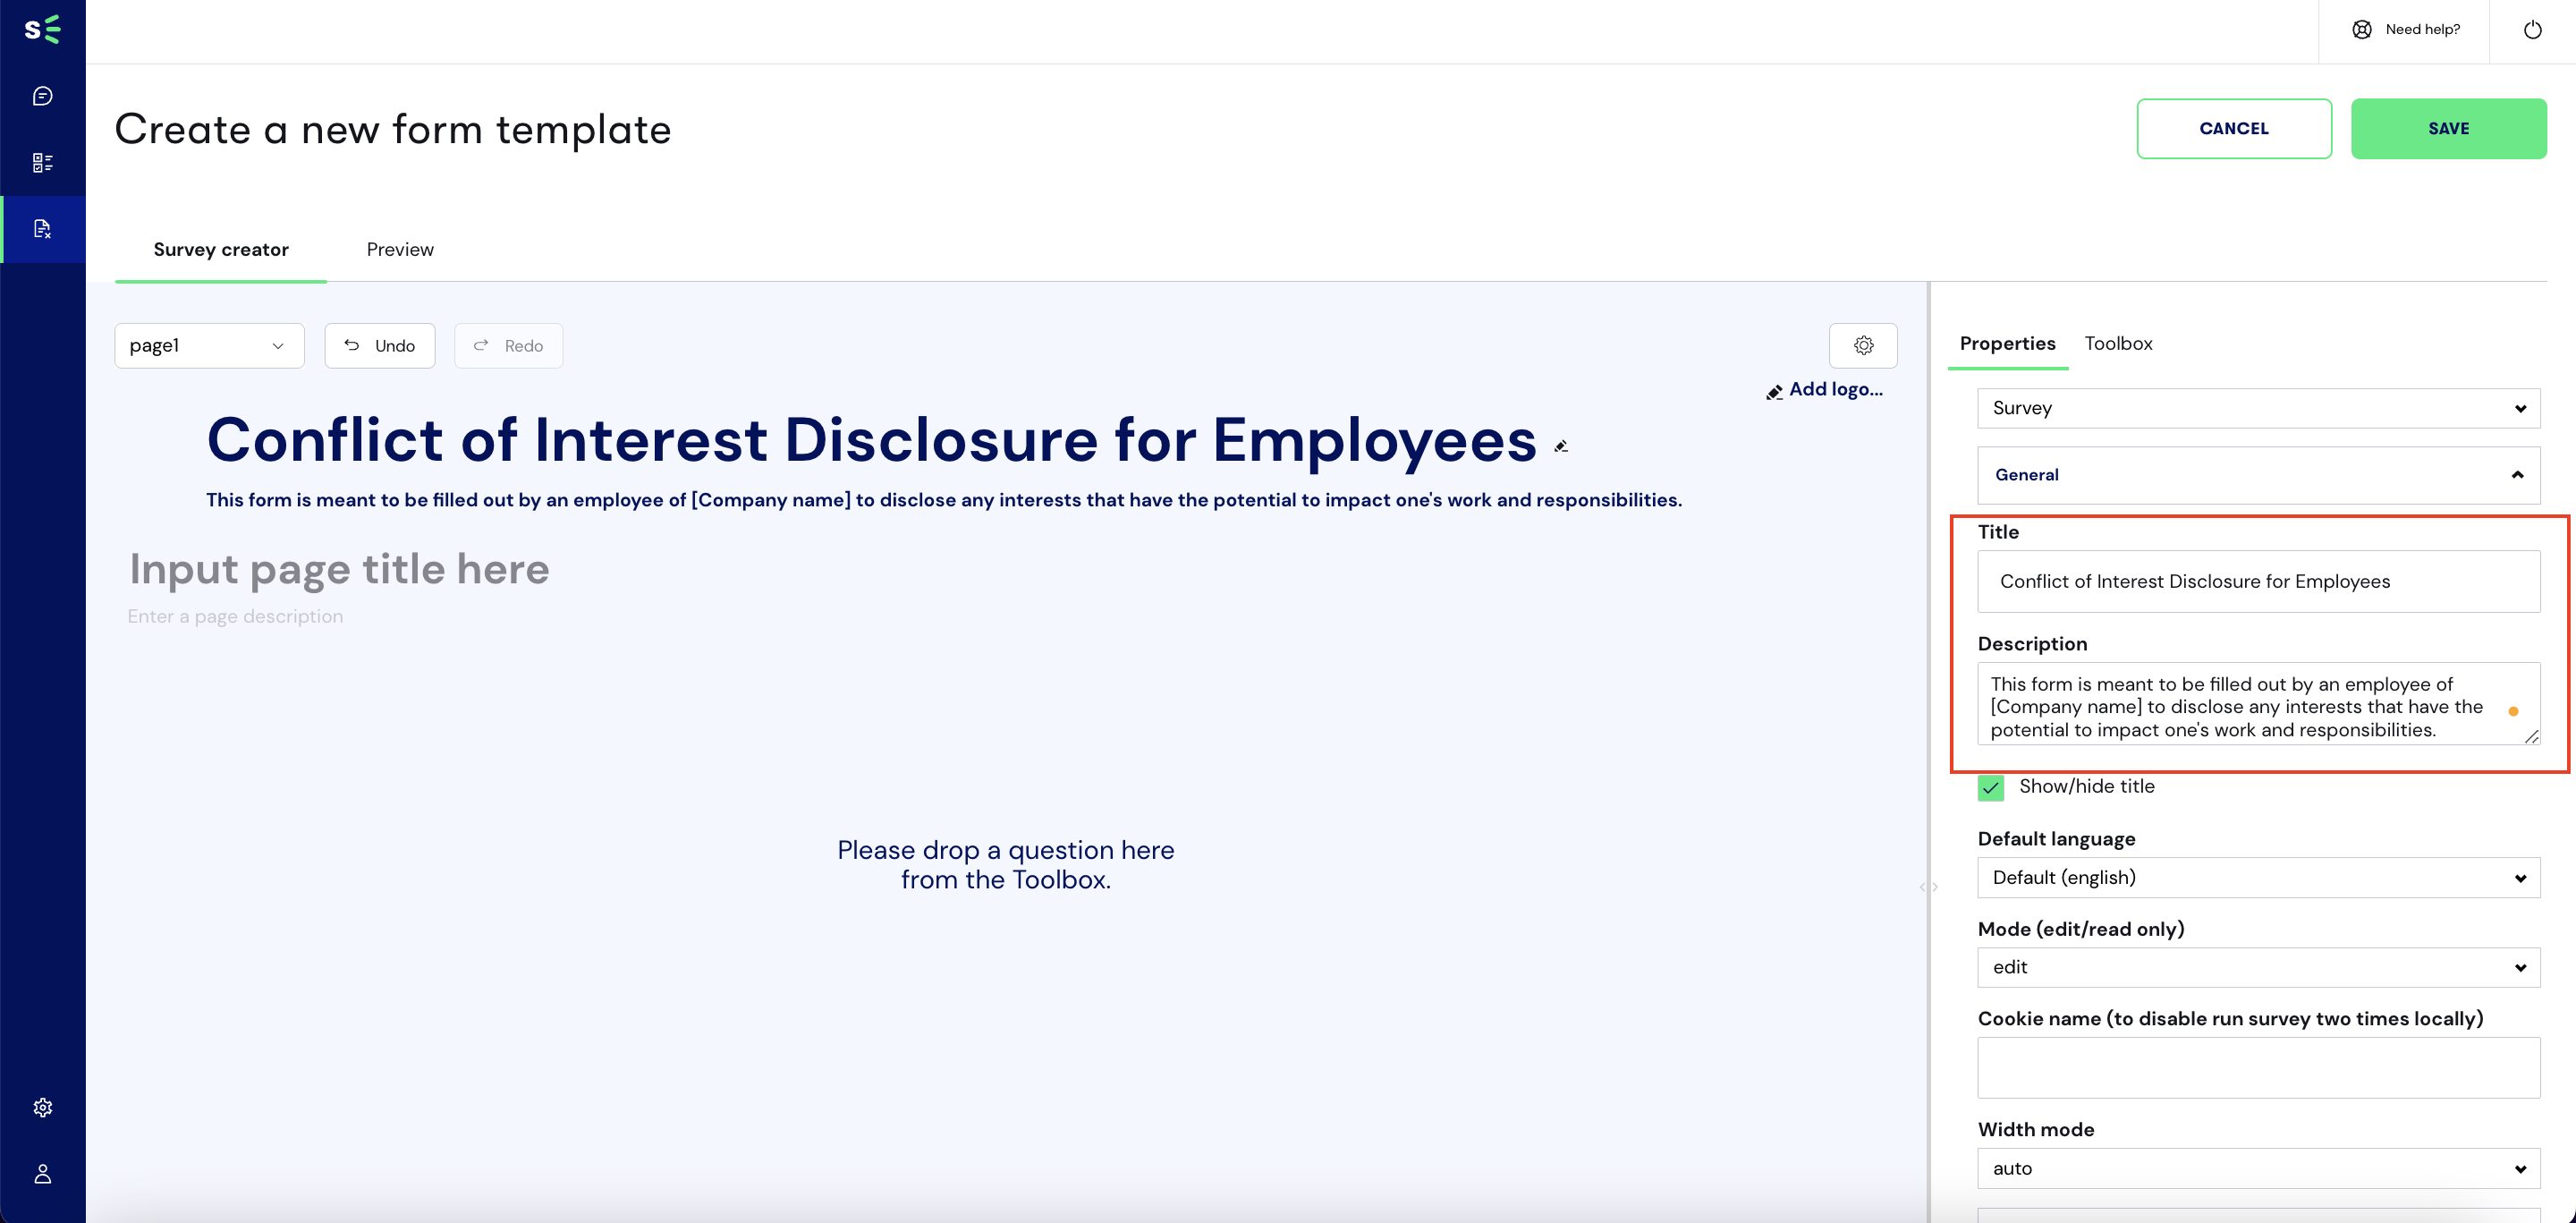Image resolution: width=2576 pixels, height=1223 pixels.
Task: Click the Input page title here placeholder
Action: click(x=339, y=569)
